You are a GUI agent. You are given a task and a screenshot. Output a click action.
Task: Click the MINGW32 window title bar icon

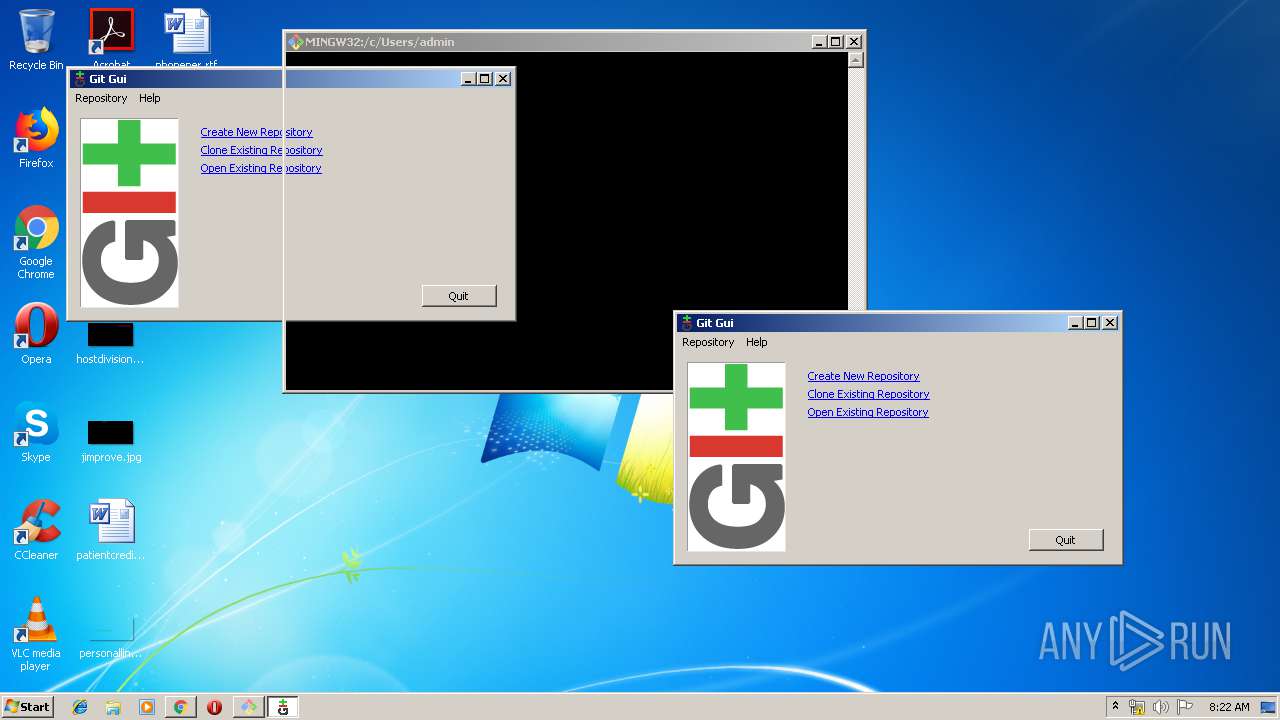(295, 42)
